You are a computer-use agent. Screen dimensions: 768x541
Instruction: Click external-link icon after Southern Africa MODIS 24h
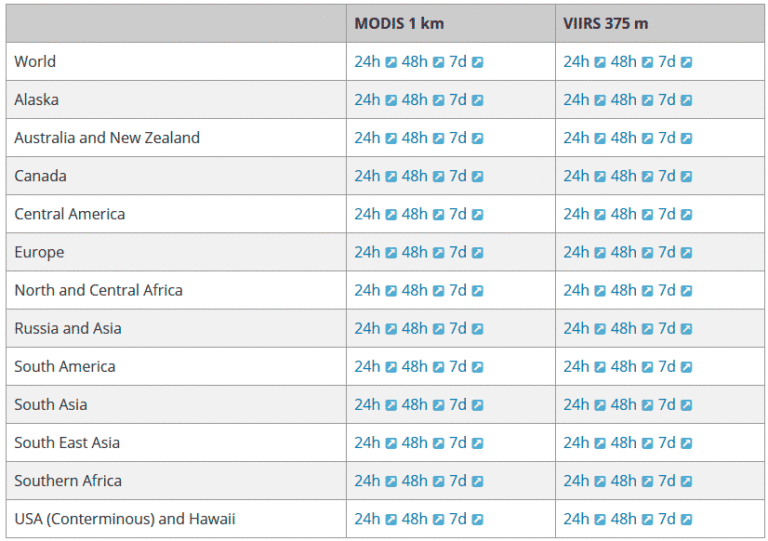tap(391, 481)
